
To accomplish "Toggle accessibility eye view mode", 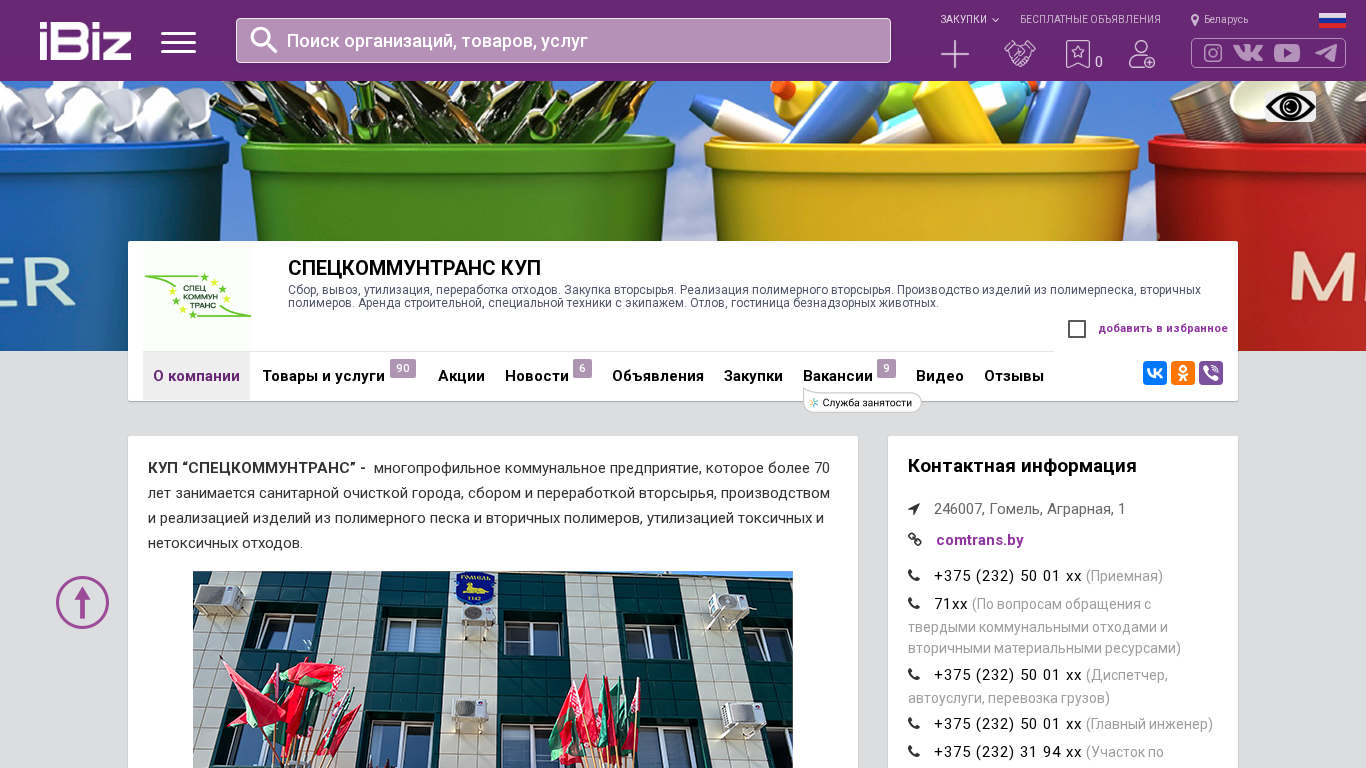I will click(1290, 106).
